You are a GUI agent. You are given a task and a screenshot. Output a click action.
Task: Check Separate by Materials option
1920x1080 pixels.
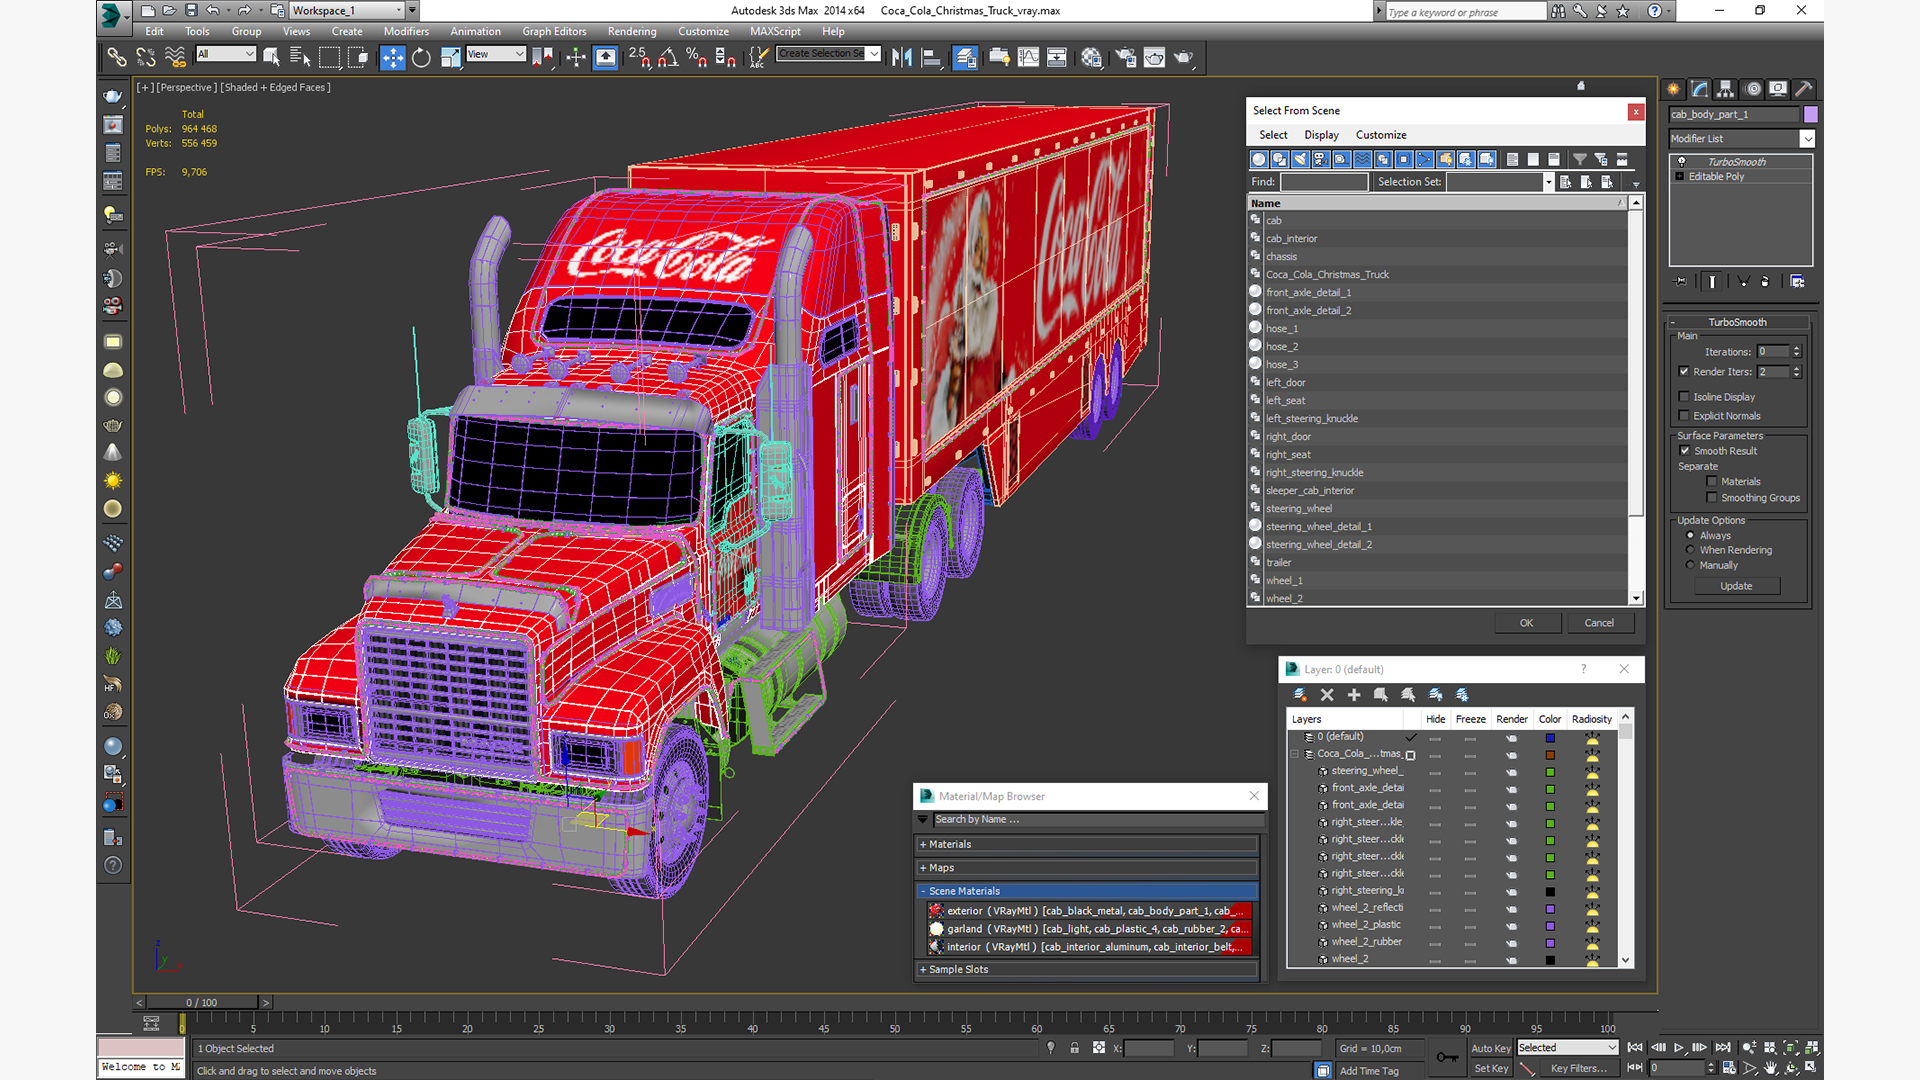tap(1712, 482)
